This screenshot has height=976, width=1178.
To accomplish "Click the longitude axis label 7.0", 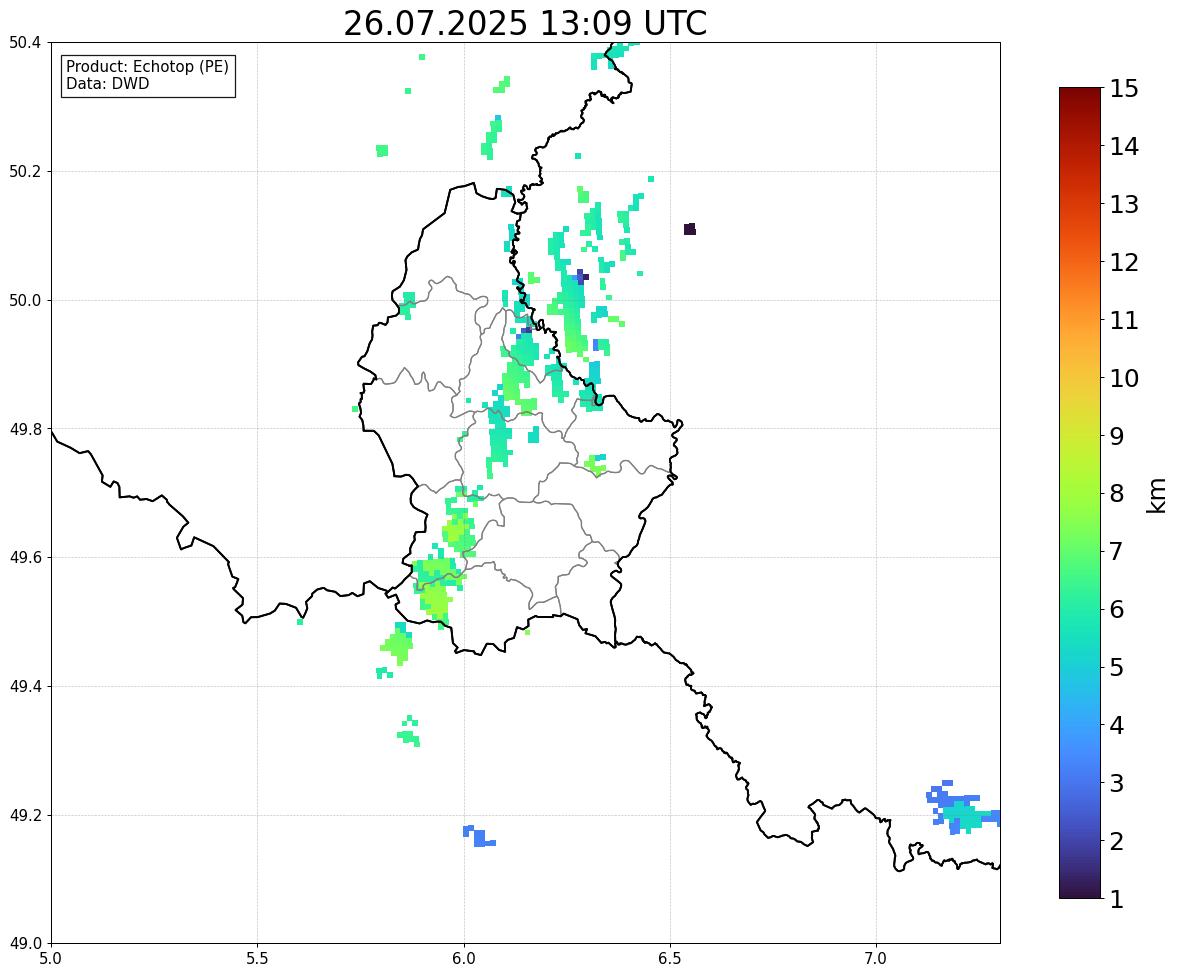I will tap(877, 959).
